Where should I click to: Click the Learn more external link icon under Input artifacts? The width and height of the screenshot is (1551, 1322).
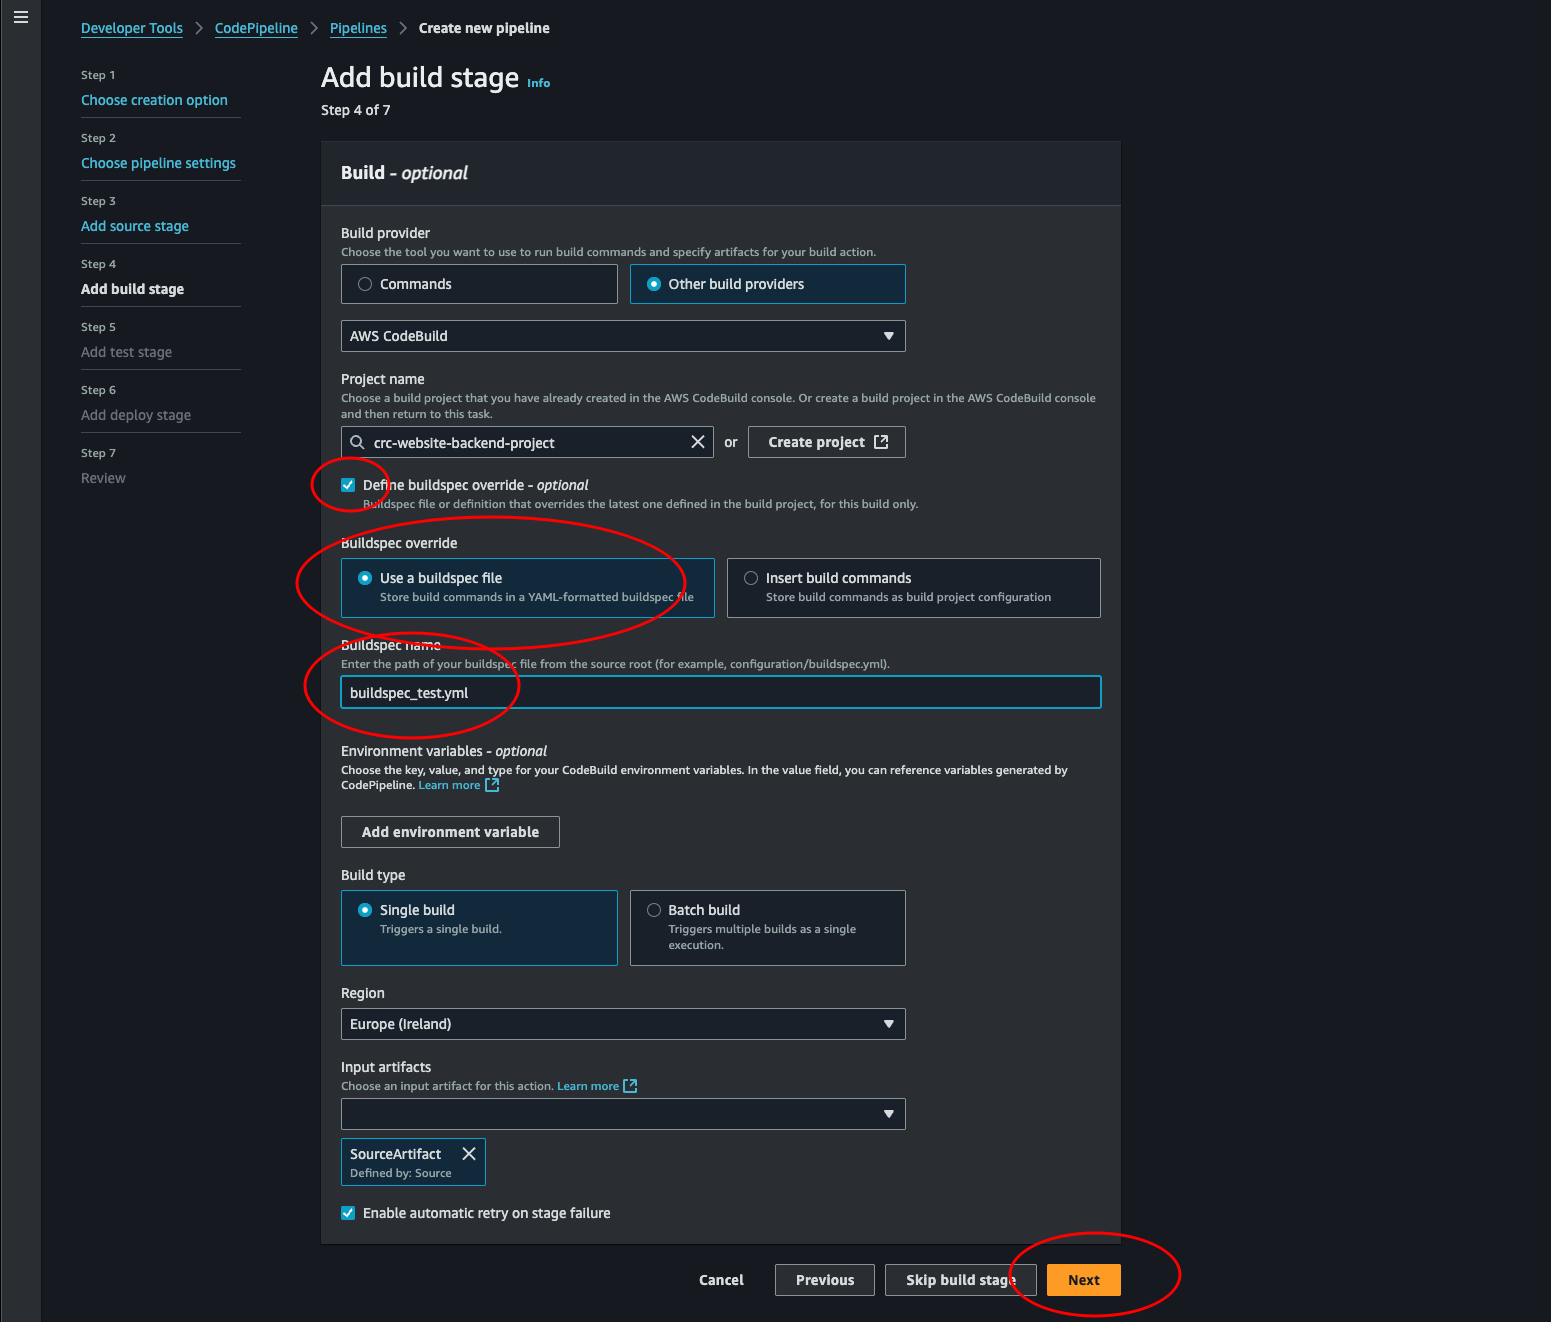tap(630, 1086)
